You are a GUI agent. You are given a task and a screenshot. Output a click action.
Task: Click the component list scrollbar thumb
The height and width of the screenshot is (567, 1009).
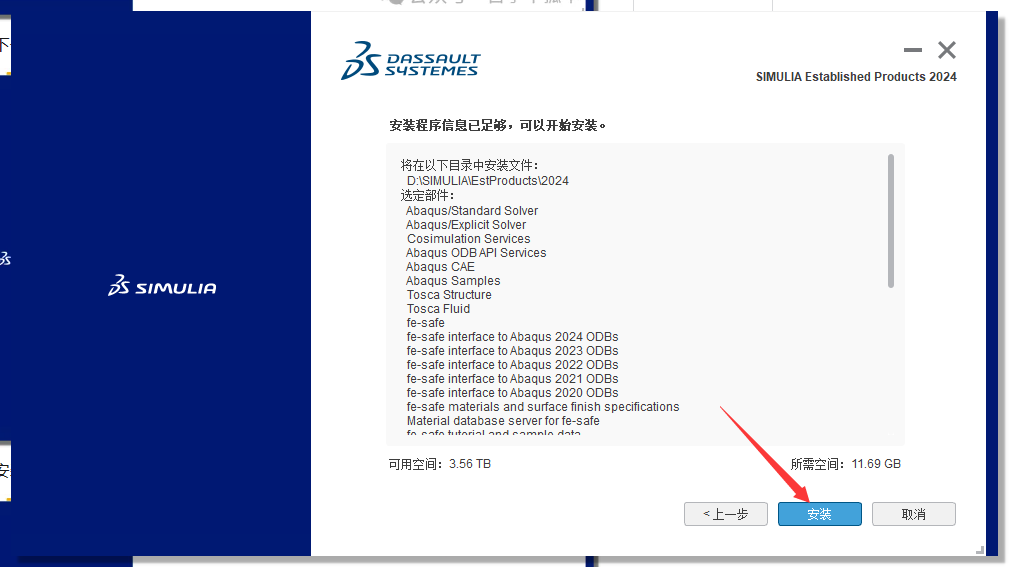point(891,221)
